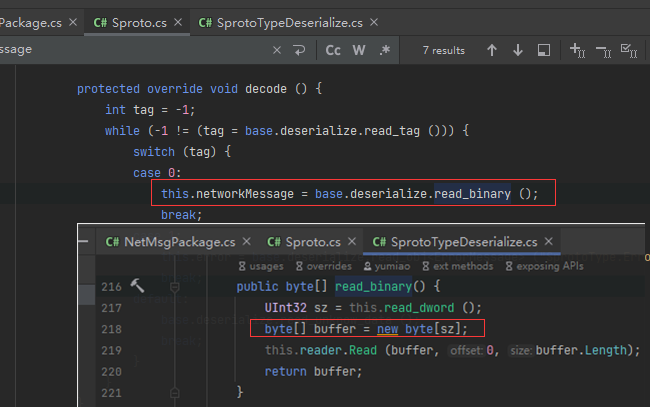Collapse the read_binary method fold marker
Viewport: 650px width, 407px height.
[174, 287]
